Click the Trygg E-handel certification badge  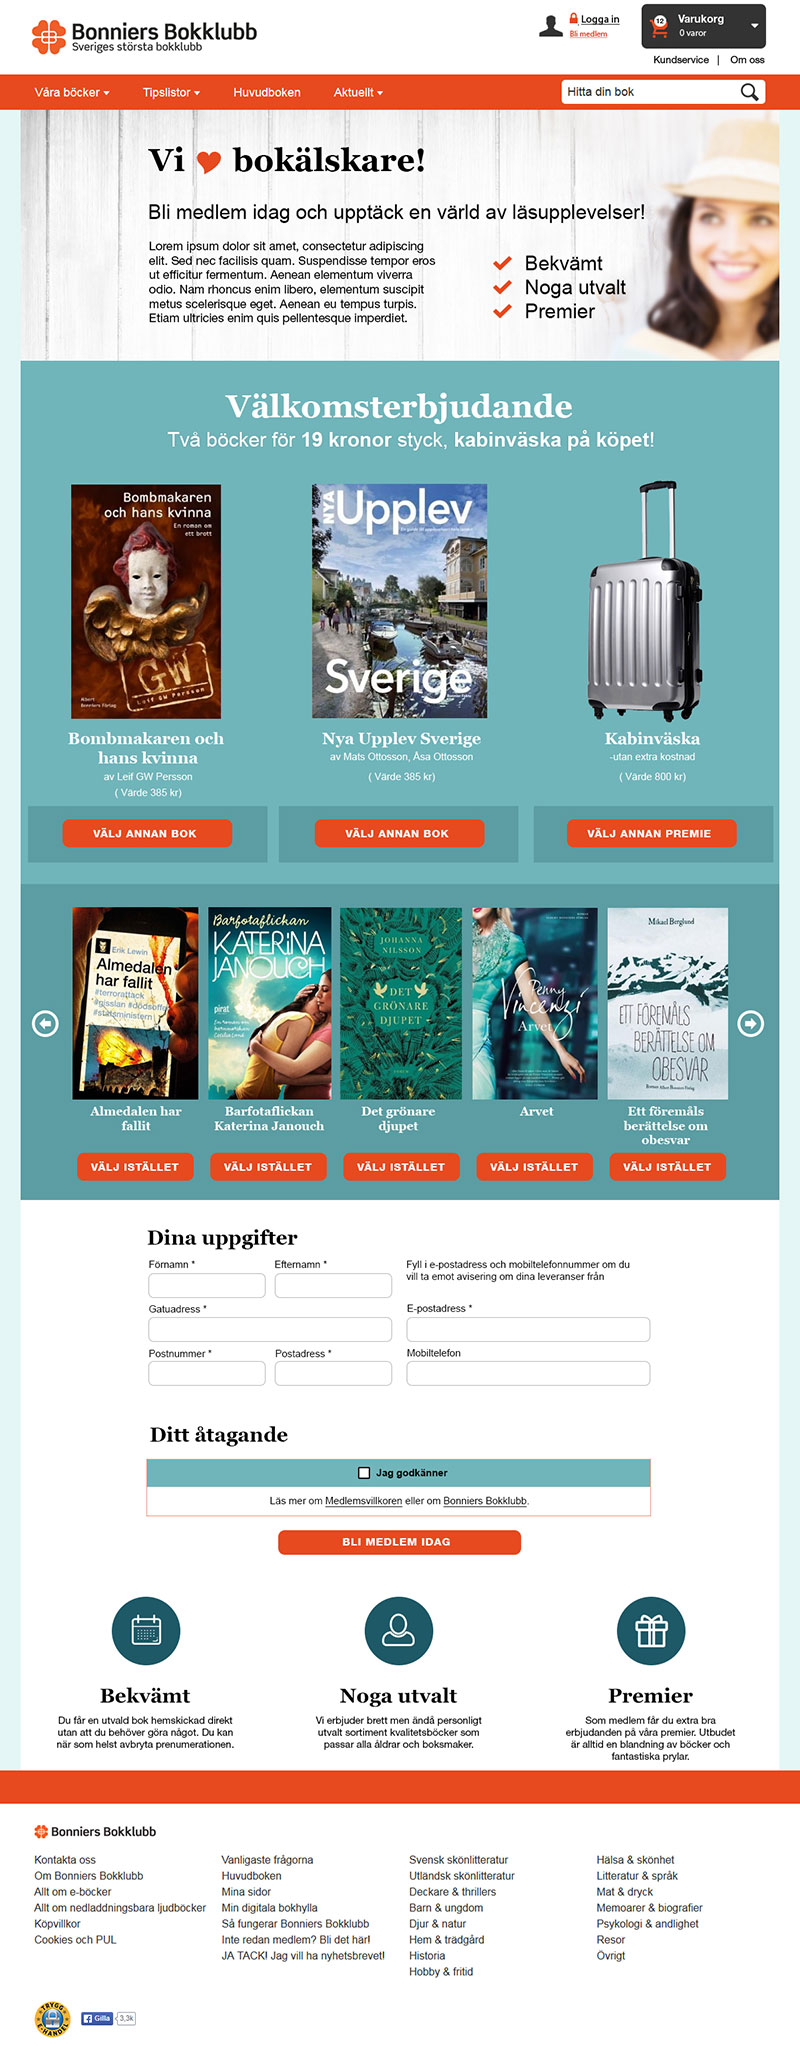coord(52,2019)
